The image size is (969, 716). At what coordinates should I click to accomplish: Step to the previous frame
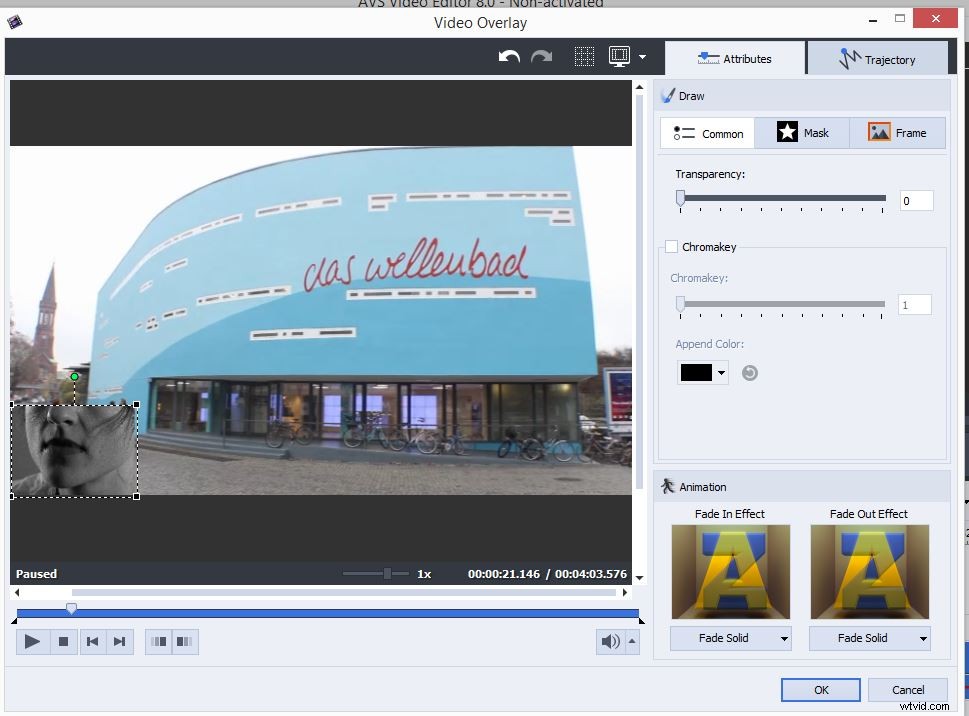(93, 641)
